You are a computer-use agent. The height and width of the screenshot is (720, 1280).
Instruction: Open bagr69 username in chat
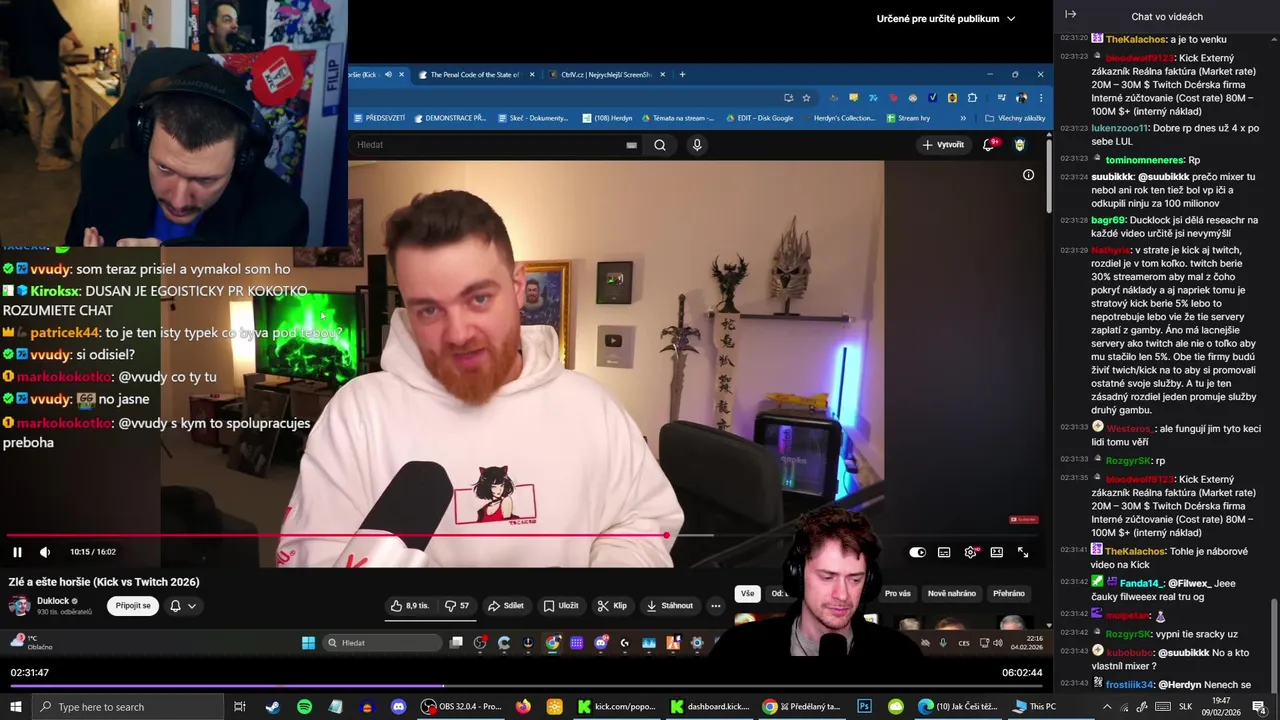1108,220
